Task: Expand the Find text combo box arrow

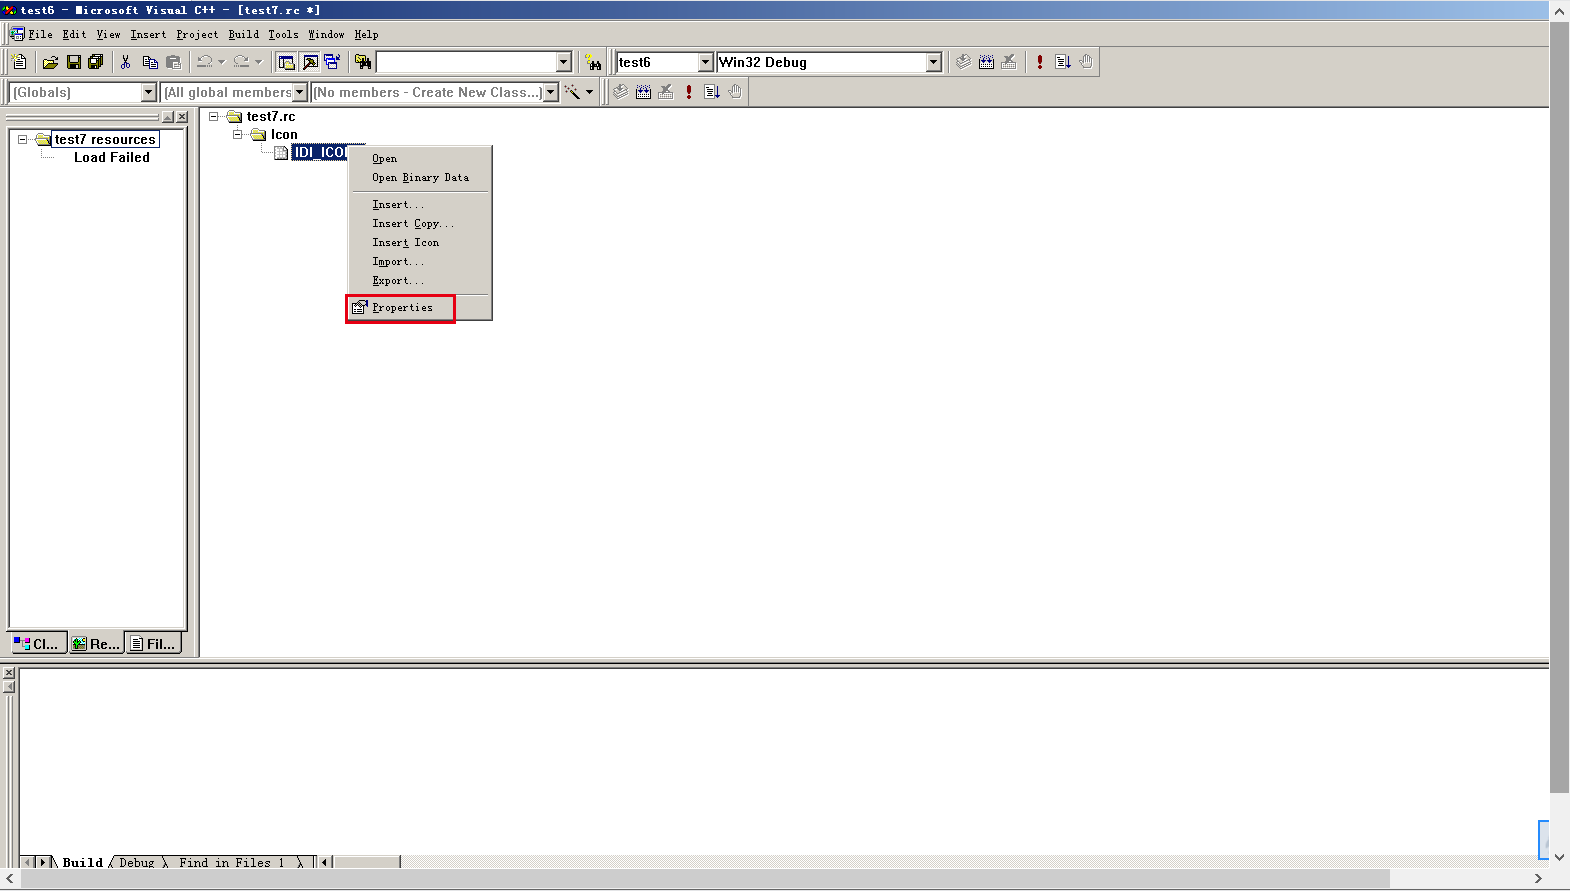Action: [564, 62]
